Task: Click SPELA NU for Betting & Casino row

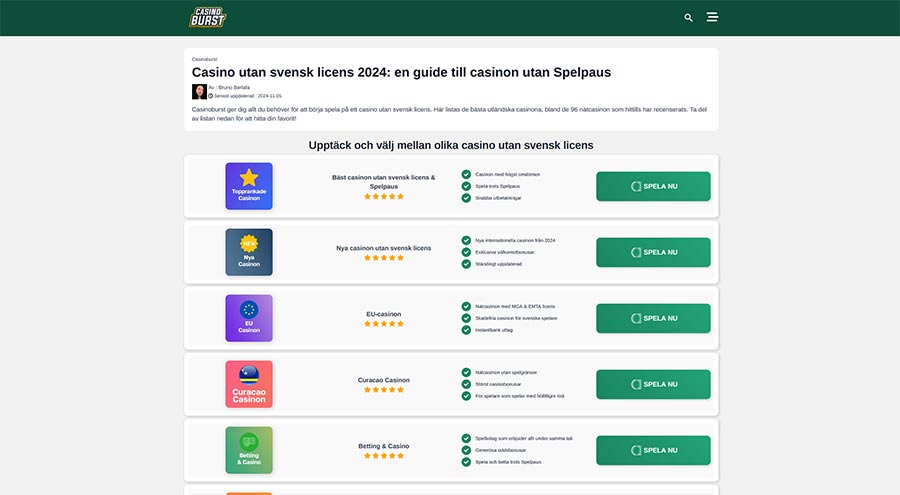Action: coord(653,450)
